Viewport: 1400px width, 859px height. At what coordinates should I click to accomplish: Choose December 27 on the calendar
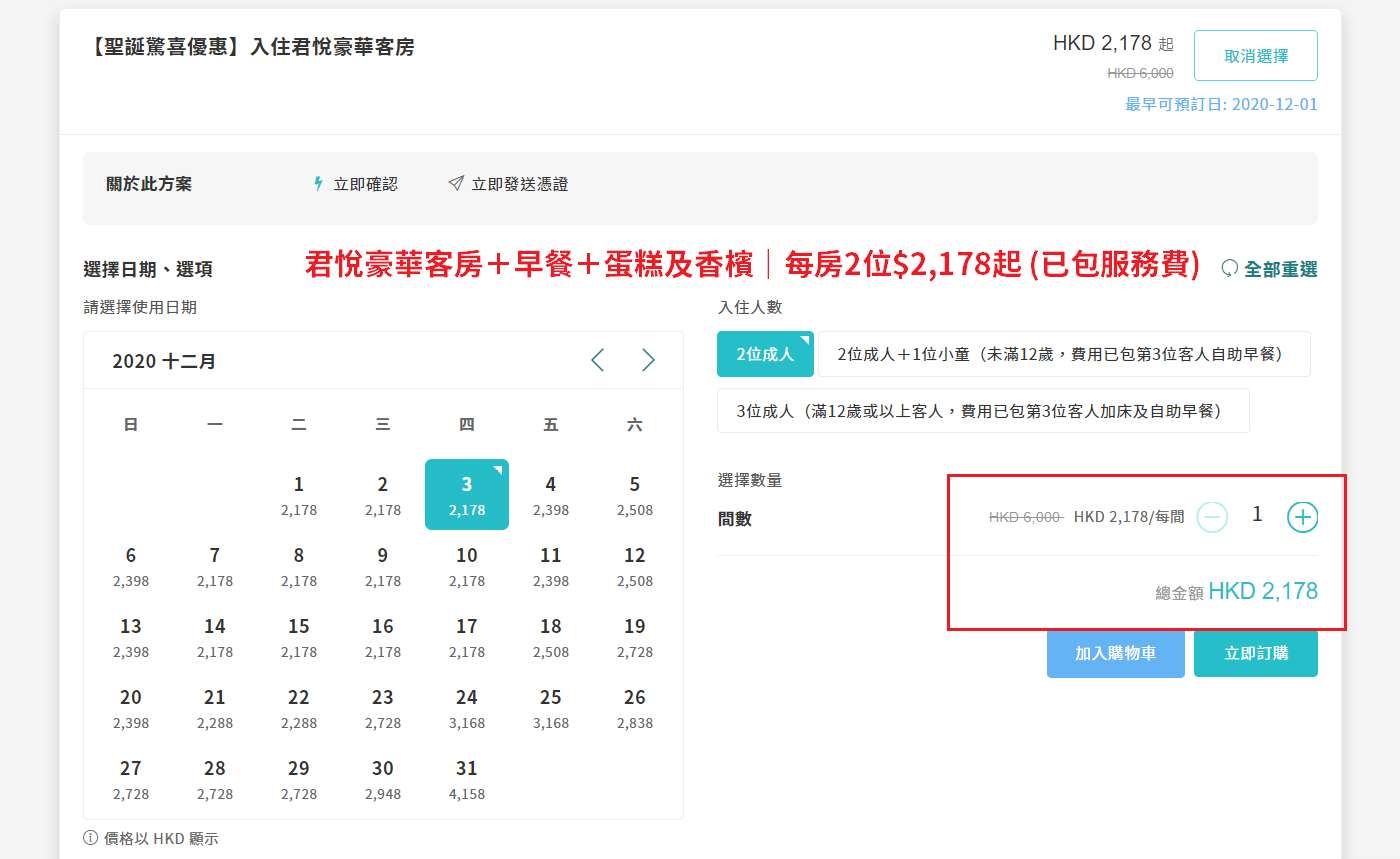[x=131, y=779]
